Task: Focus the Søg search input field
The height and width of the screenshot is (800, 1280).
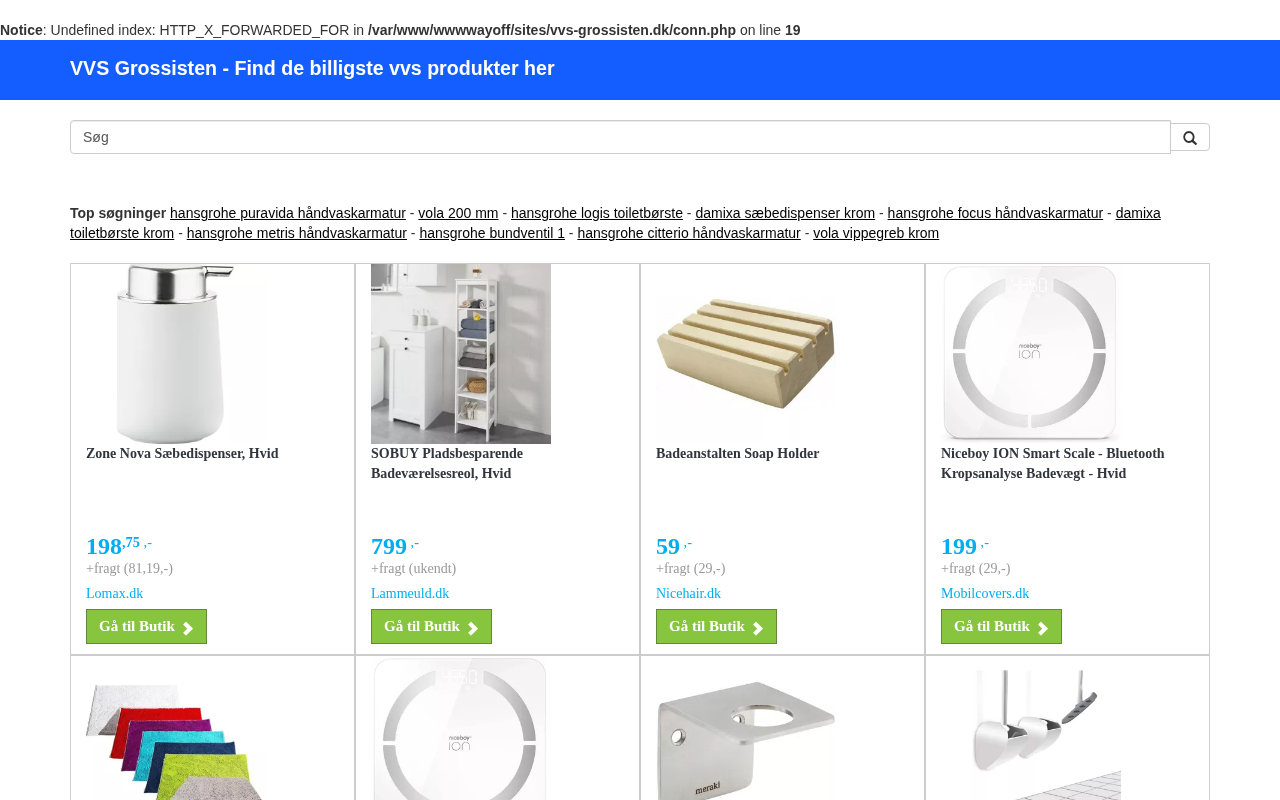Action: (620, 137)
